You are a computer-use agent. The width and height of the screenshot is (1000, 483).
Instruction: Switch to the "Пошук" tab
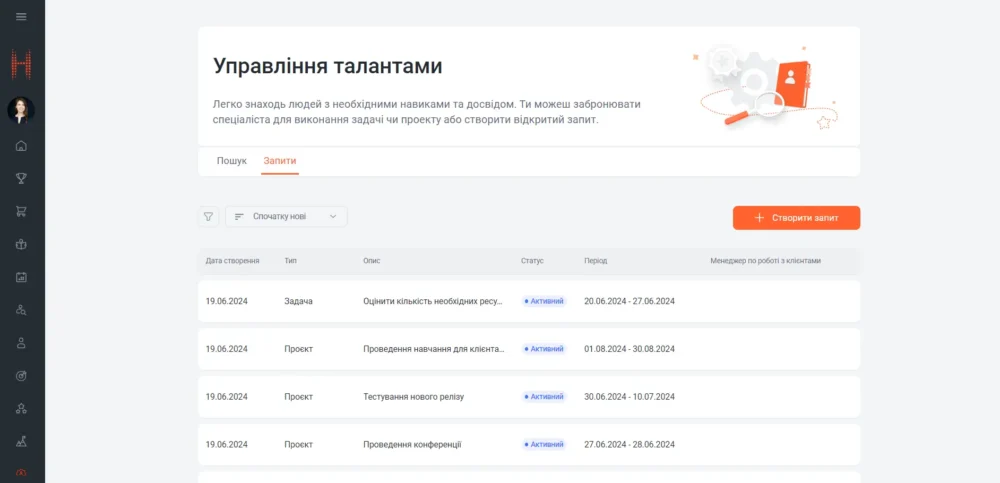click(x=232, y=161)
